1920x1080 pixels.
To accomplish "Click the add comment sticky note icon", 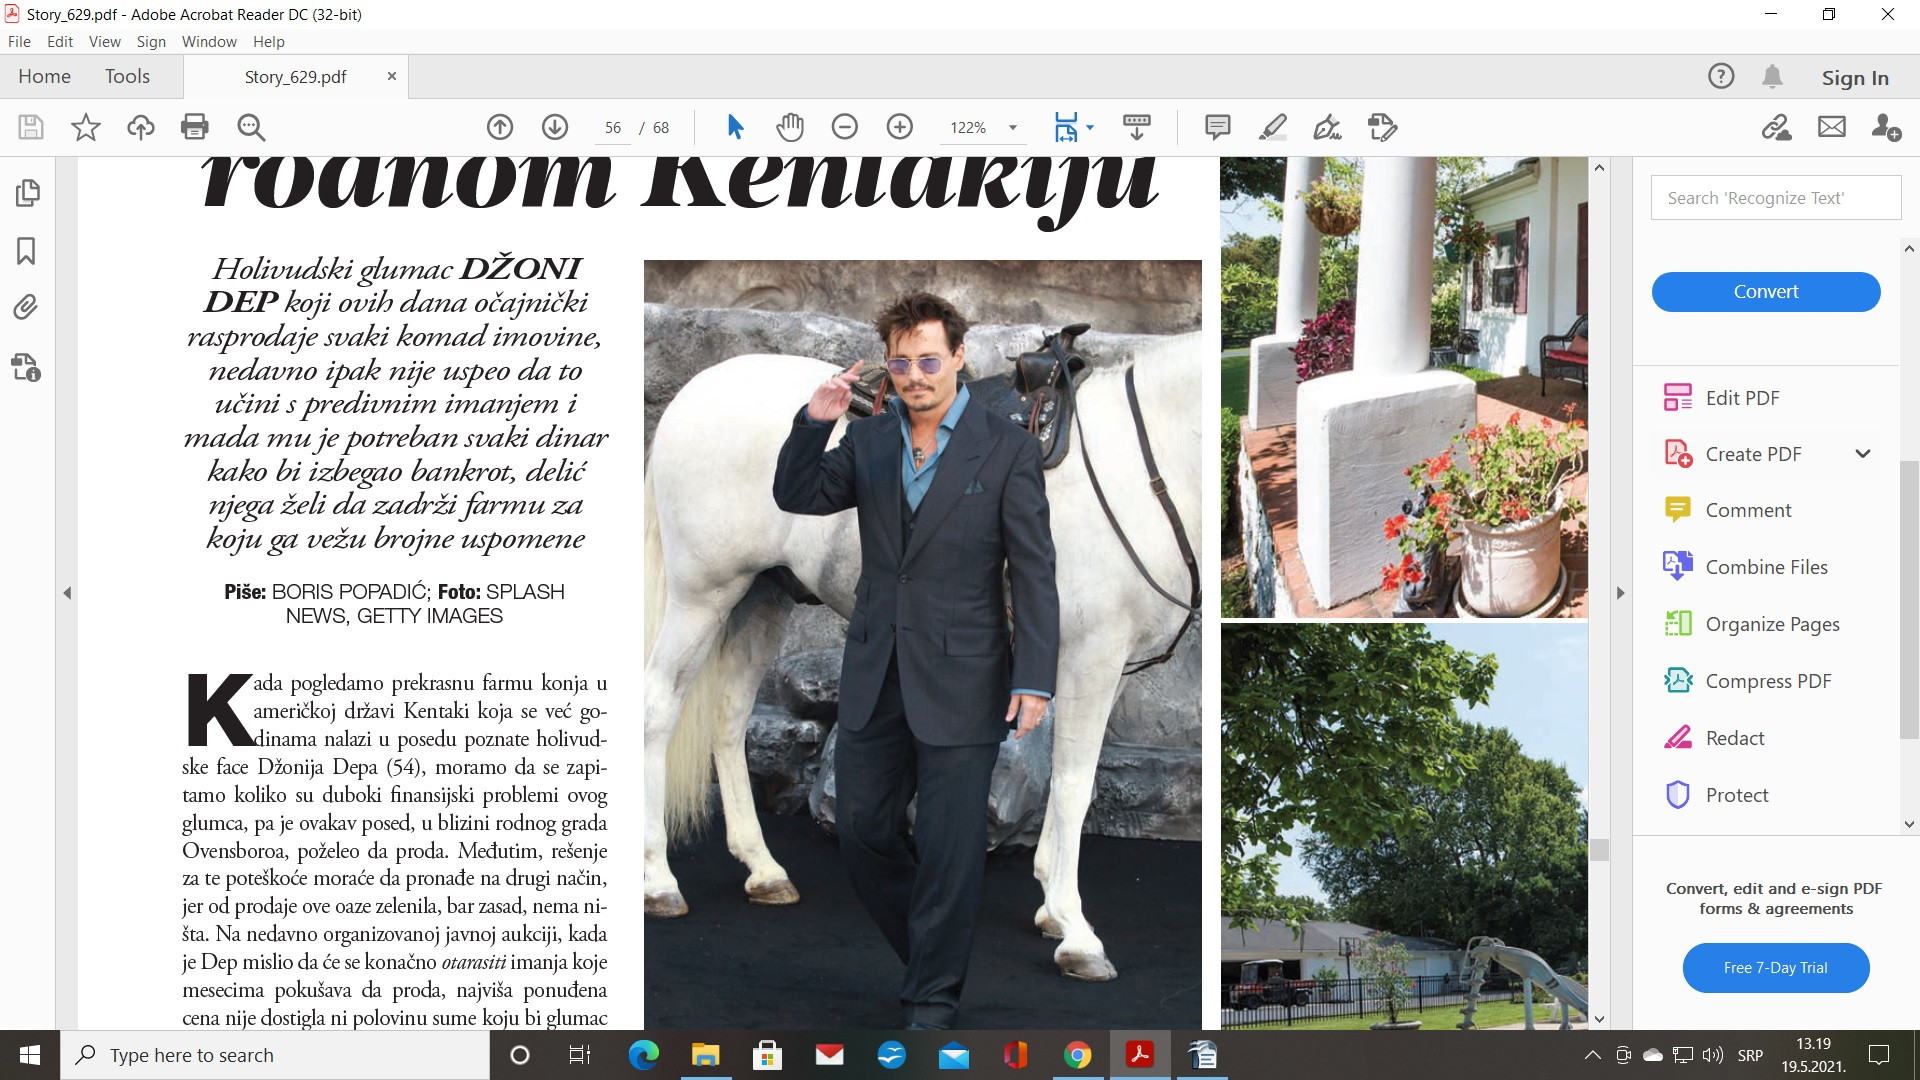I will pyautogui.click(x=1217, y=127).
